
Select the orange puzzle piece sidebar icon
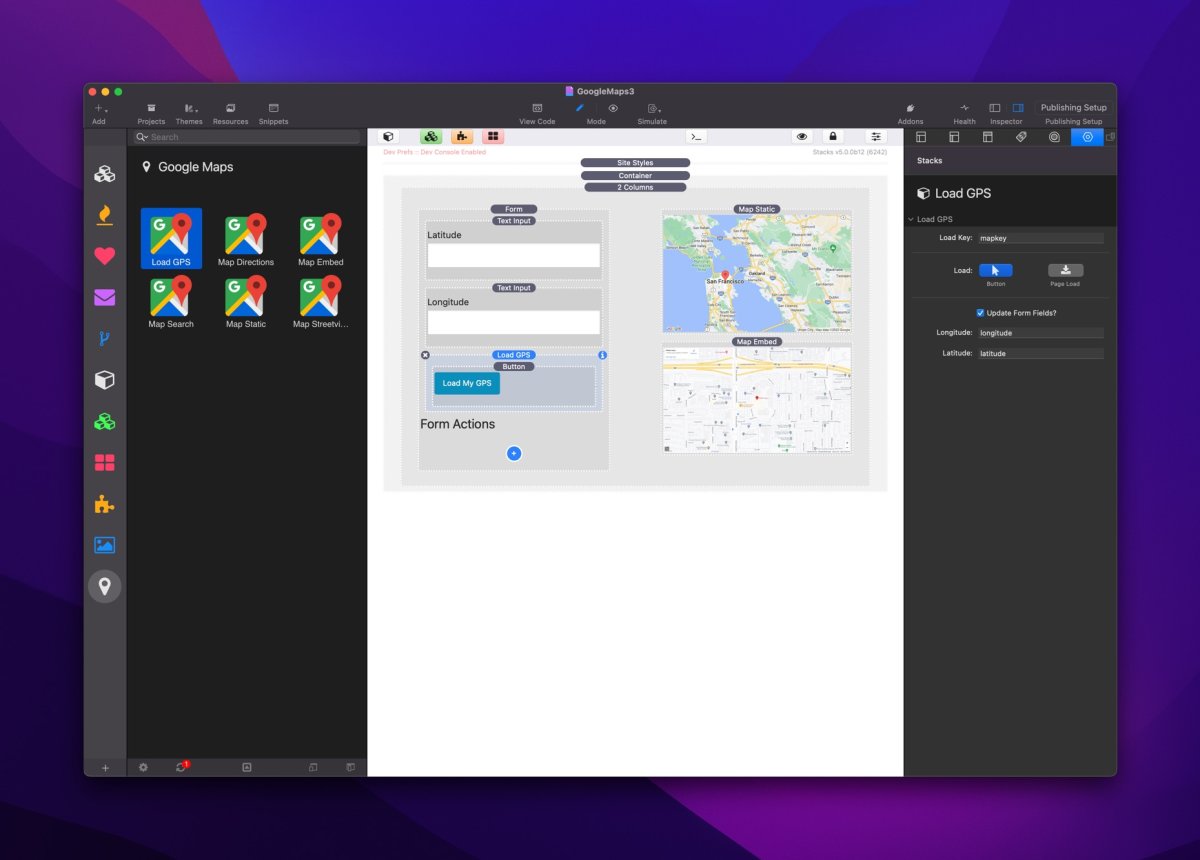(x=104, y=505)
